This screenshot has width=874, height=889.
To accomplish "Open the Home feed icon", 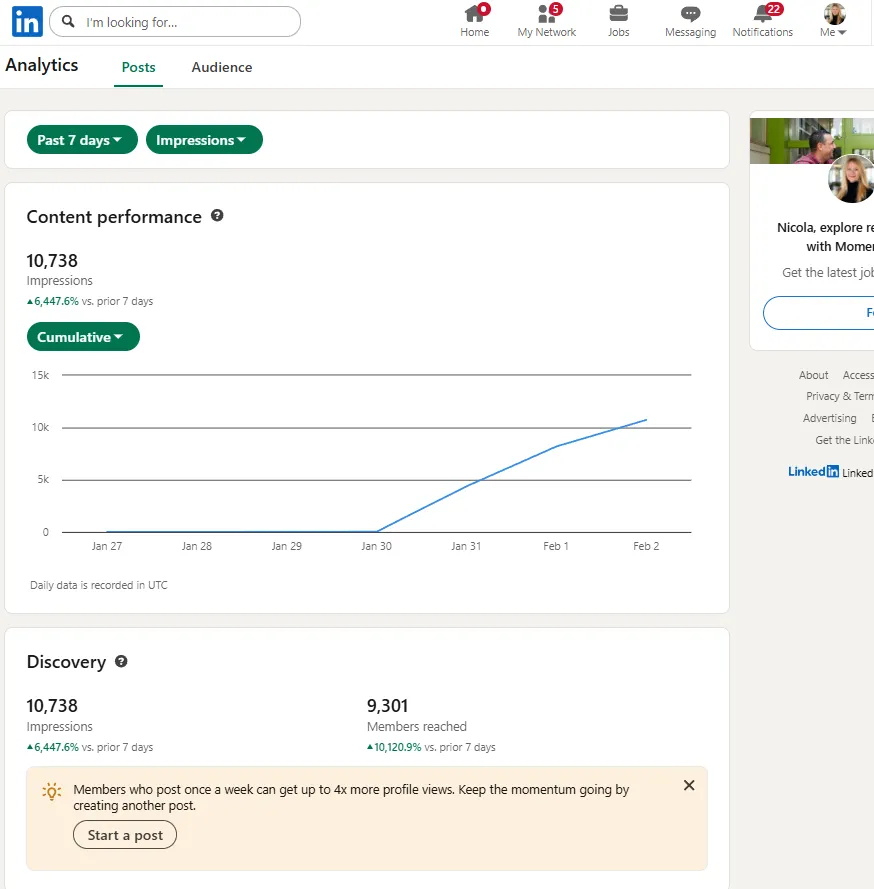I will [475, 15].
